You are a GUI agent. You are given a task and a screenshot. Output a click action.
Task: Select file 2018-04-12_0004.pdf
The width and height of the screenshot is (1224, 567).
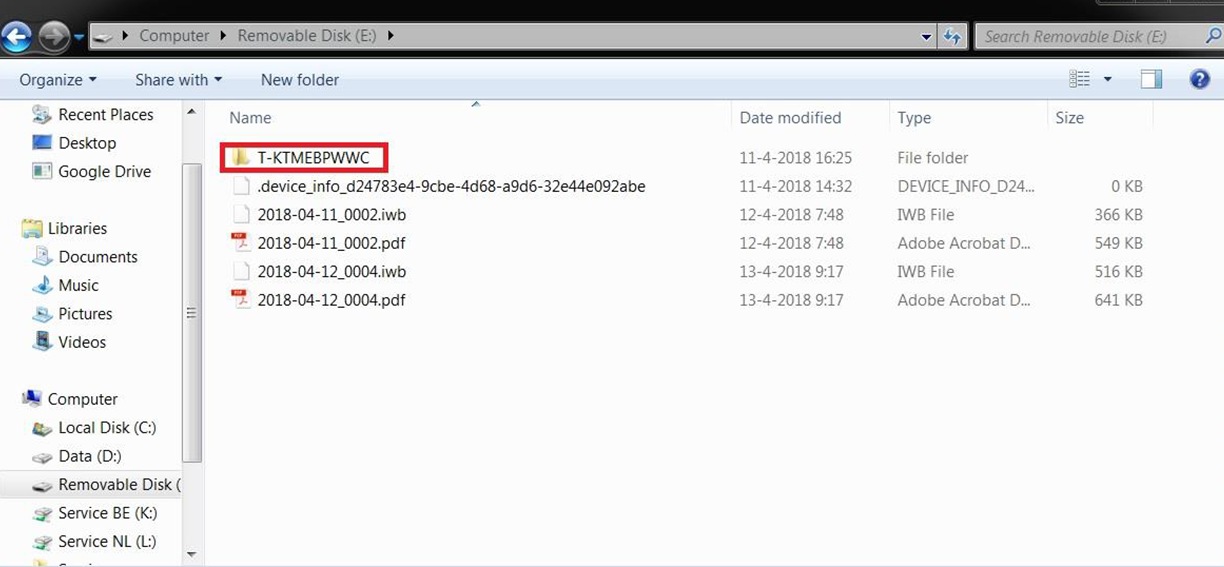coord(331,300)
